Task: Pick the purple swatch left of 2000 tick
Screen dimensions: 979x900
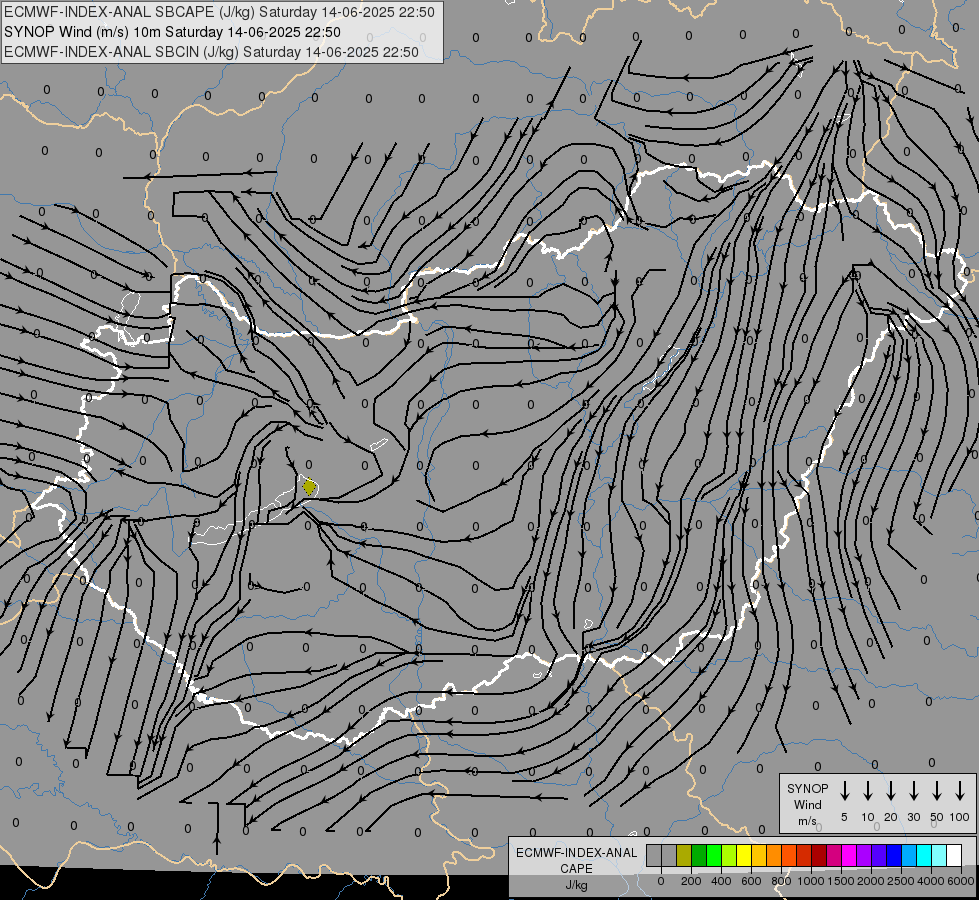Action: (864, 855)
